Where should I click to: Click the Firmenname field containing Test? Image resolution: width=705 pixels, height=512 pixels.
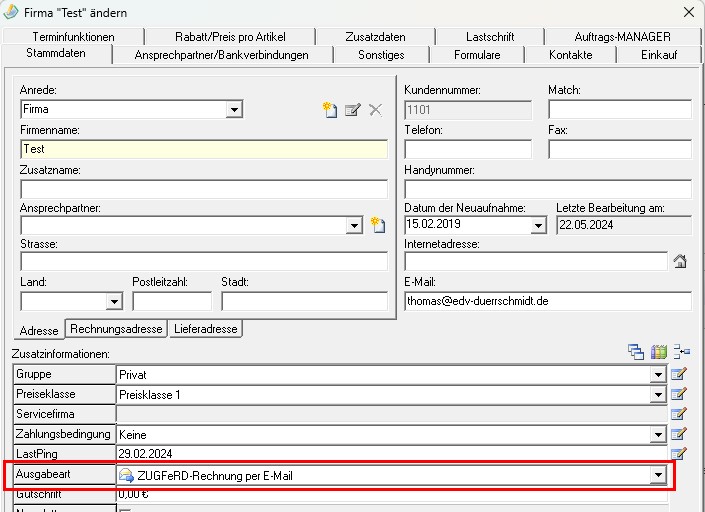(204, 149)
